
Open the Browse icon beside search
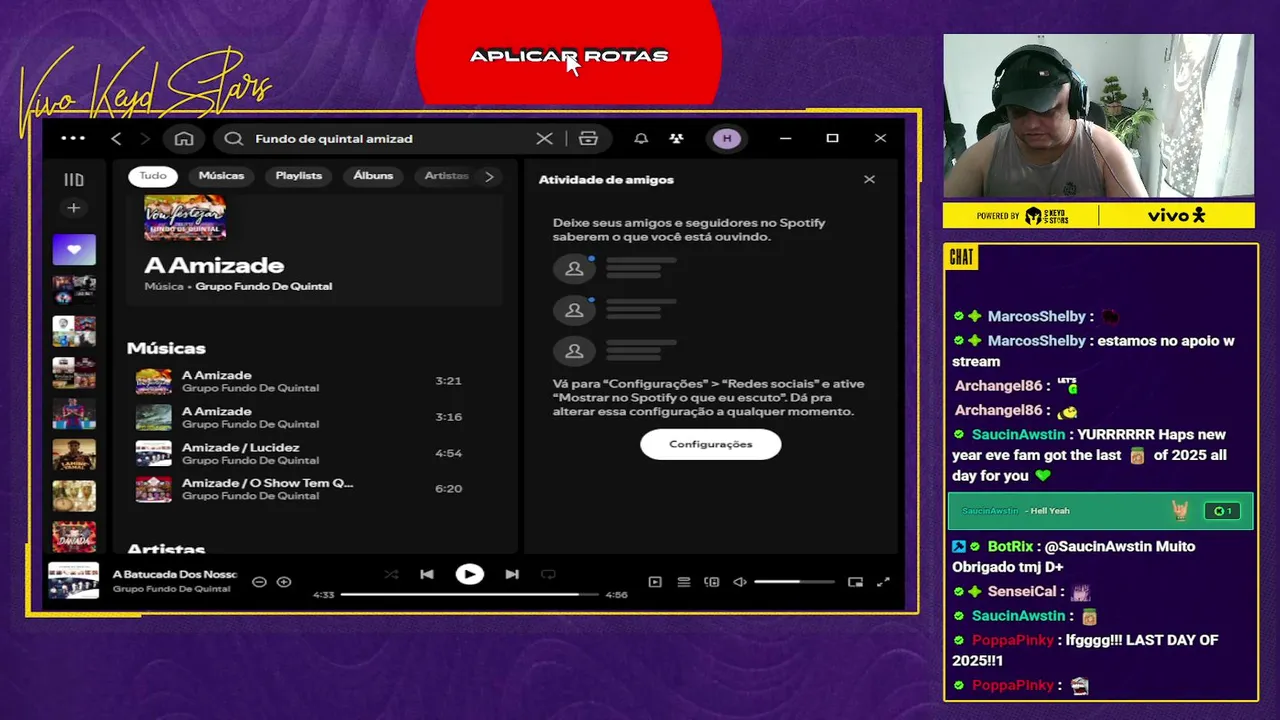tap(588, 139)
